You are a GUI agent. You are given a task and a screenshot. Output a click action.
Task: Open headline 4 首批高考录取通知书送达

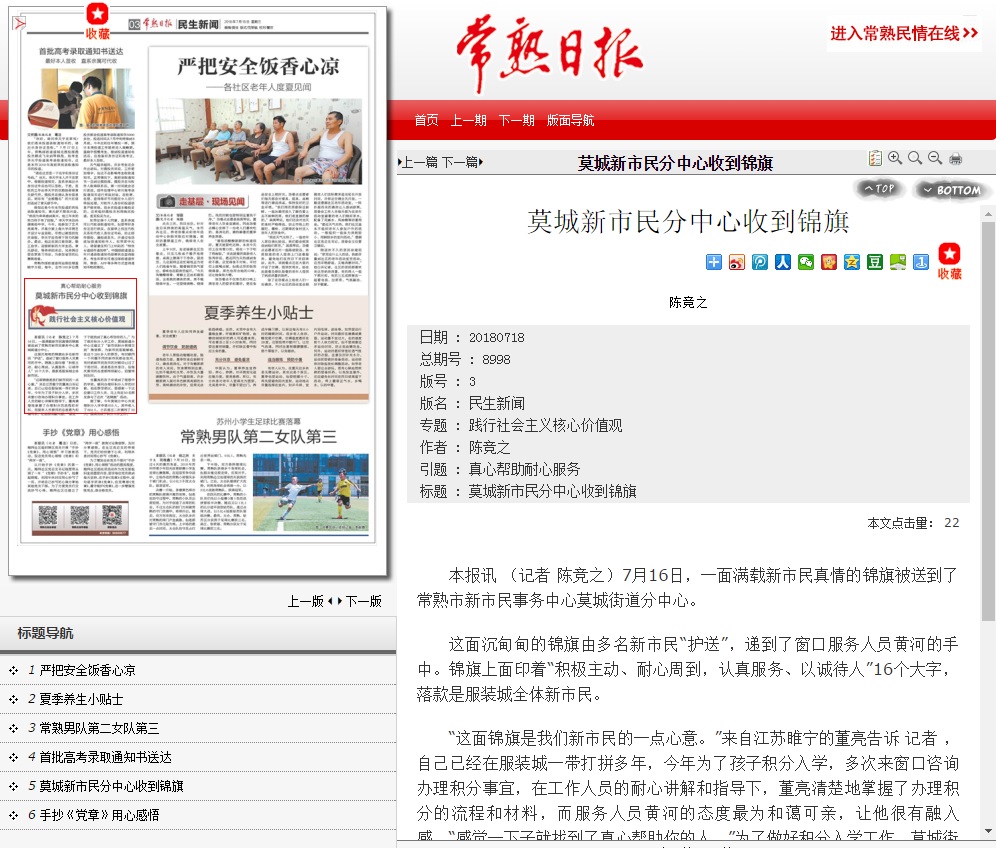pyautogui.click(x=105, y=757)
